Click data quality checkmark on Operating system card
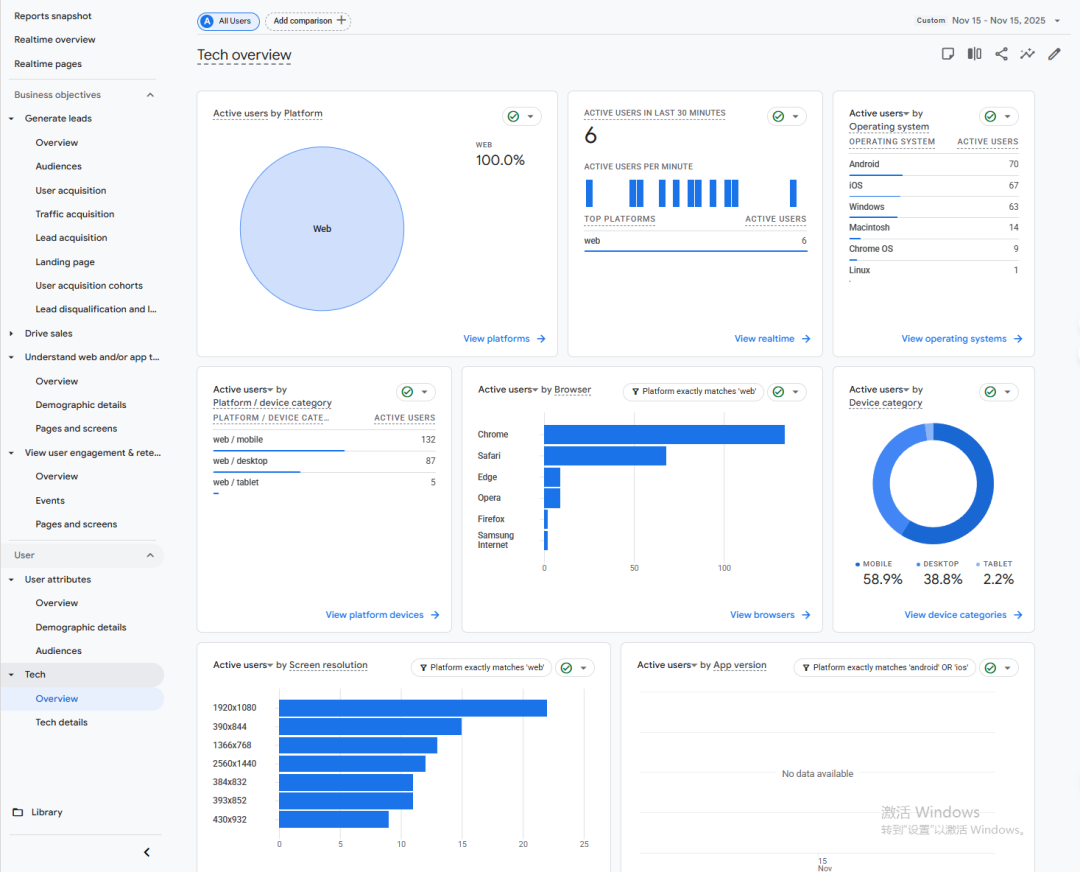The image size is (1080, 872). (990, 117)
